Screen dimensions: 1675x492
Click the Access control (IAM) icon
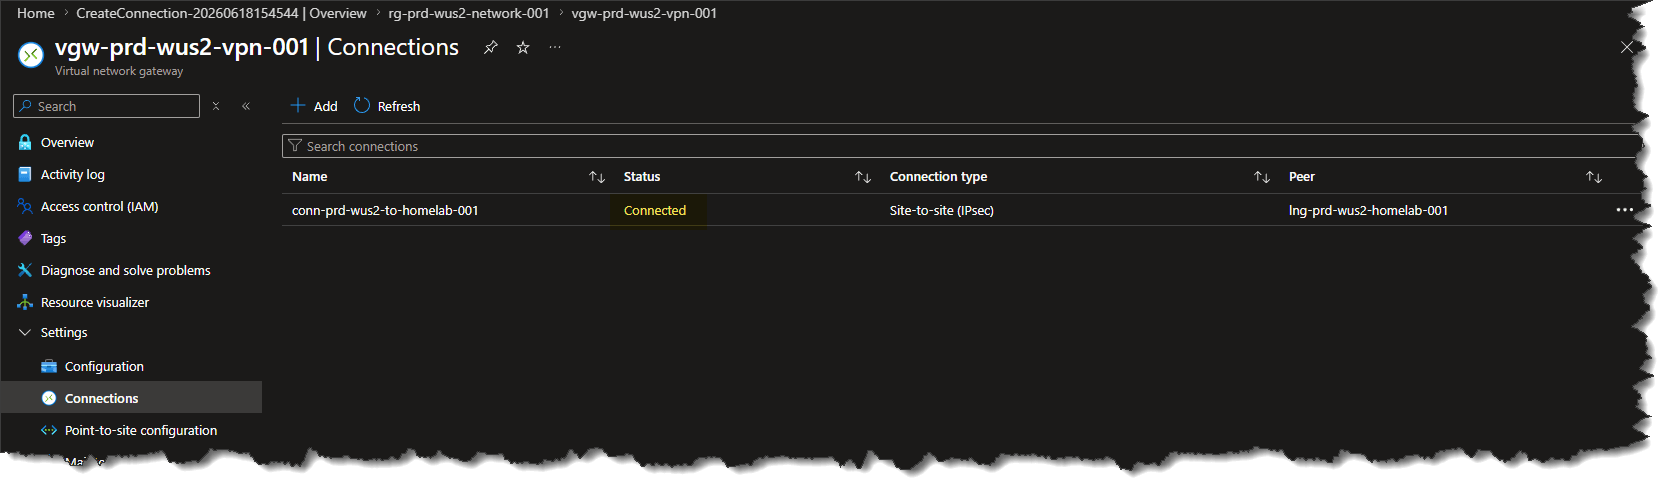click(x=25, y=206)
